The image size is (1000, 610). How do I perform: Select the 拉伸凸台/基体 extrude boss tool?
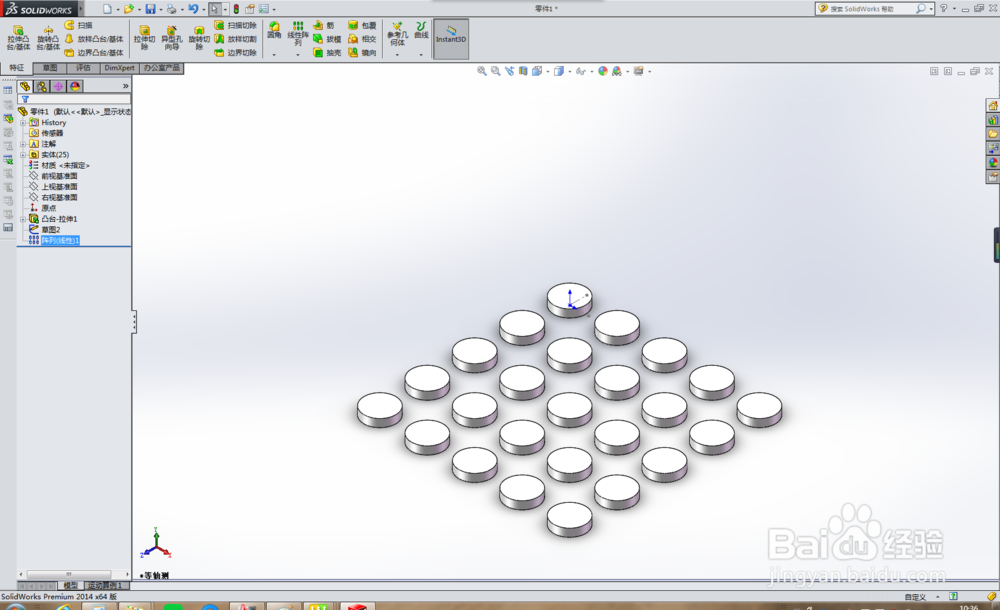tap(18, 38)
